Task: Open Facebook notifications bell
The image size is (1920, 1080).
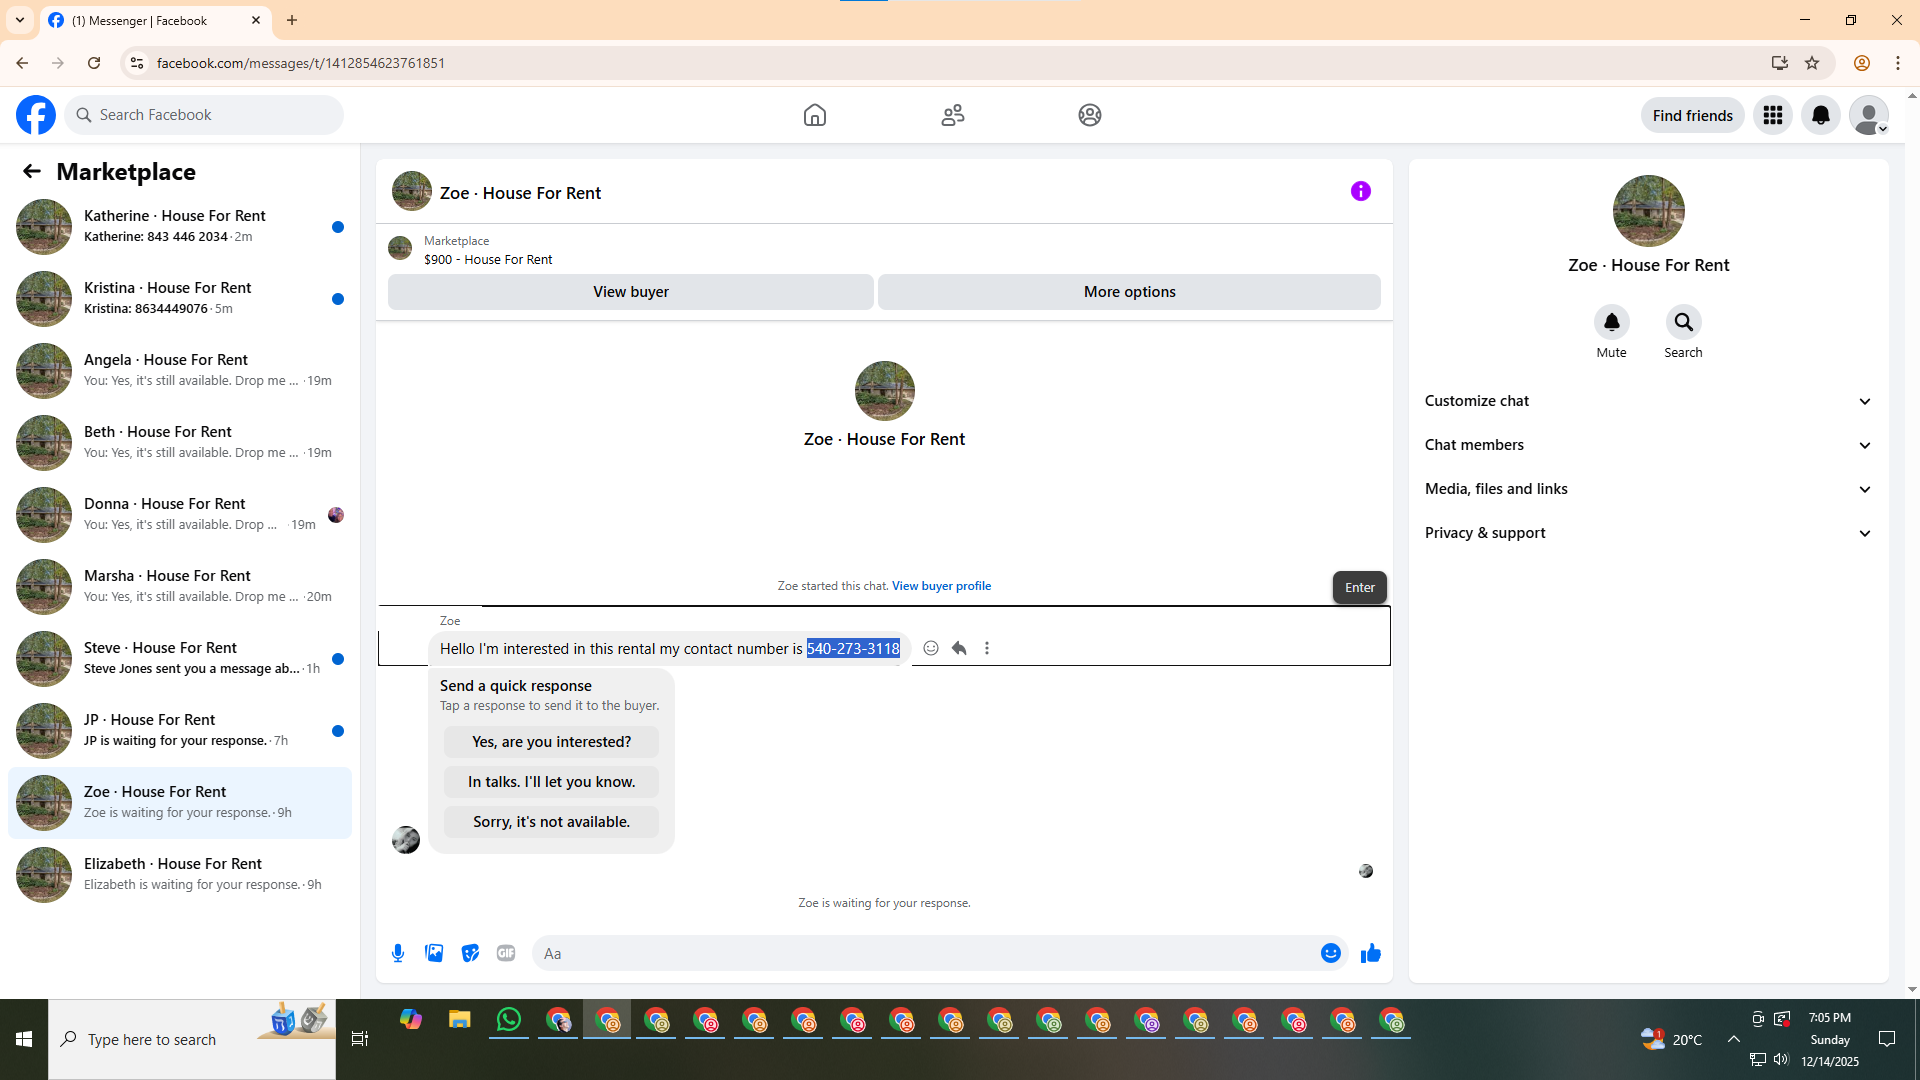Action: pos(1820,115)
